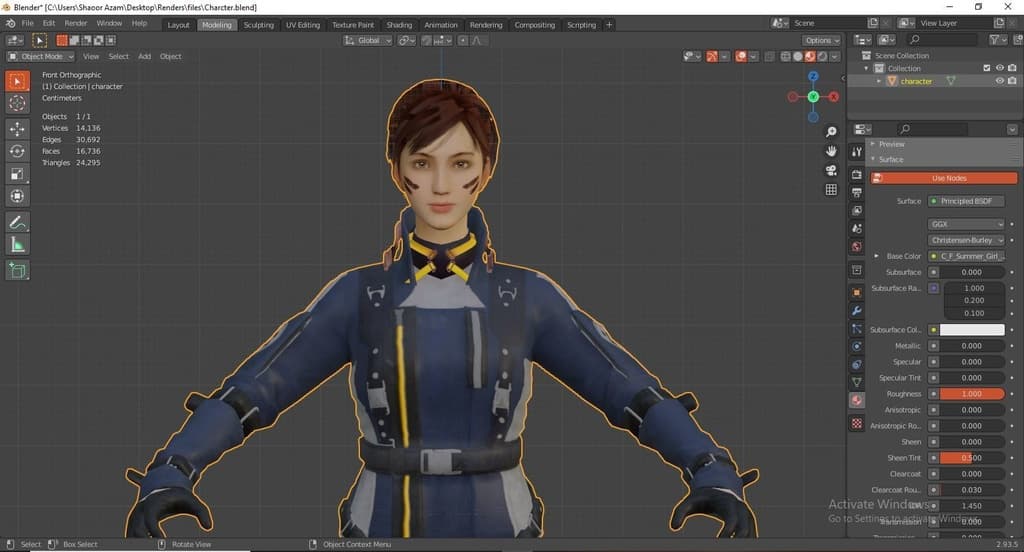Toggle camera view in viewport gizmo
1024x552 pixels.
coord(831,170)
